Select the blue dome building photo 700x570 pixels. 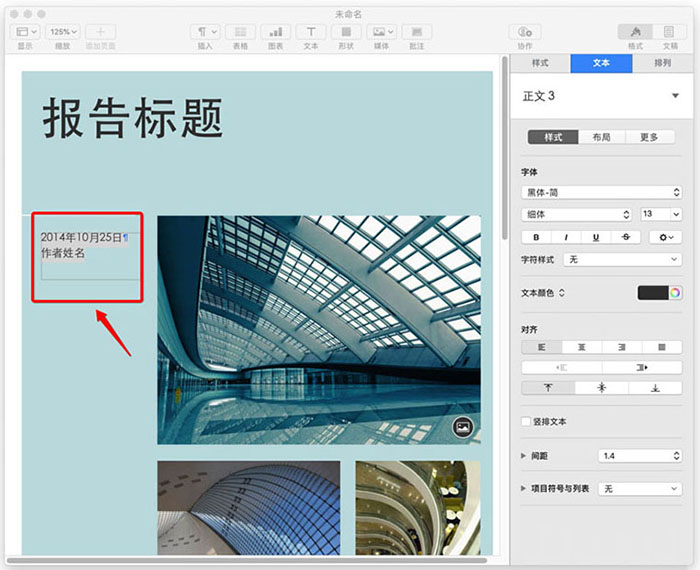249,508
